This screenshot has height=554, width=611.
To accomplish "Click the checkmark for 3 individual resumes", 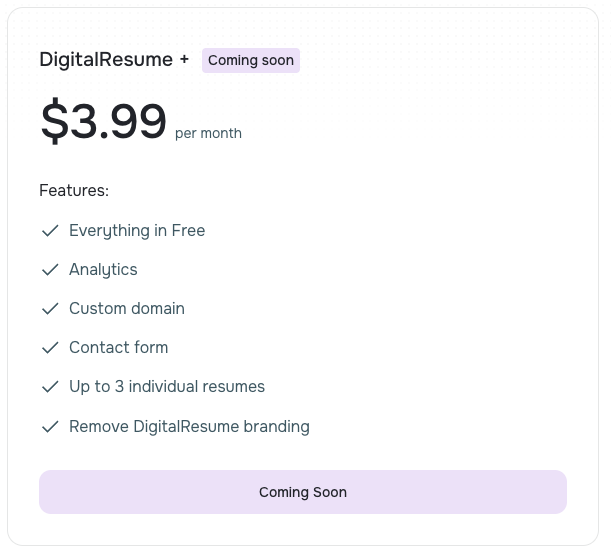I will pos(50,387).
